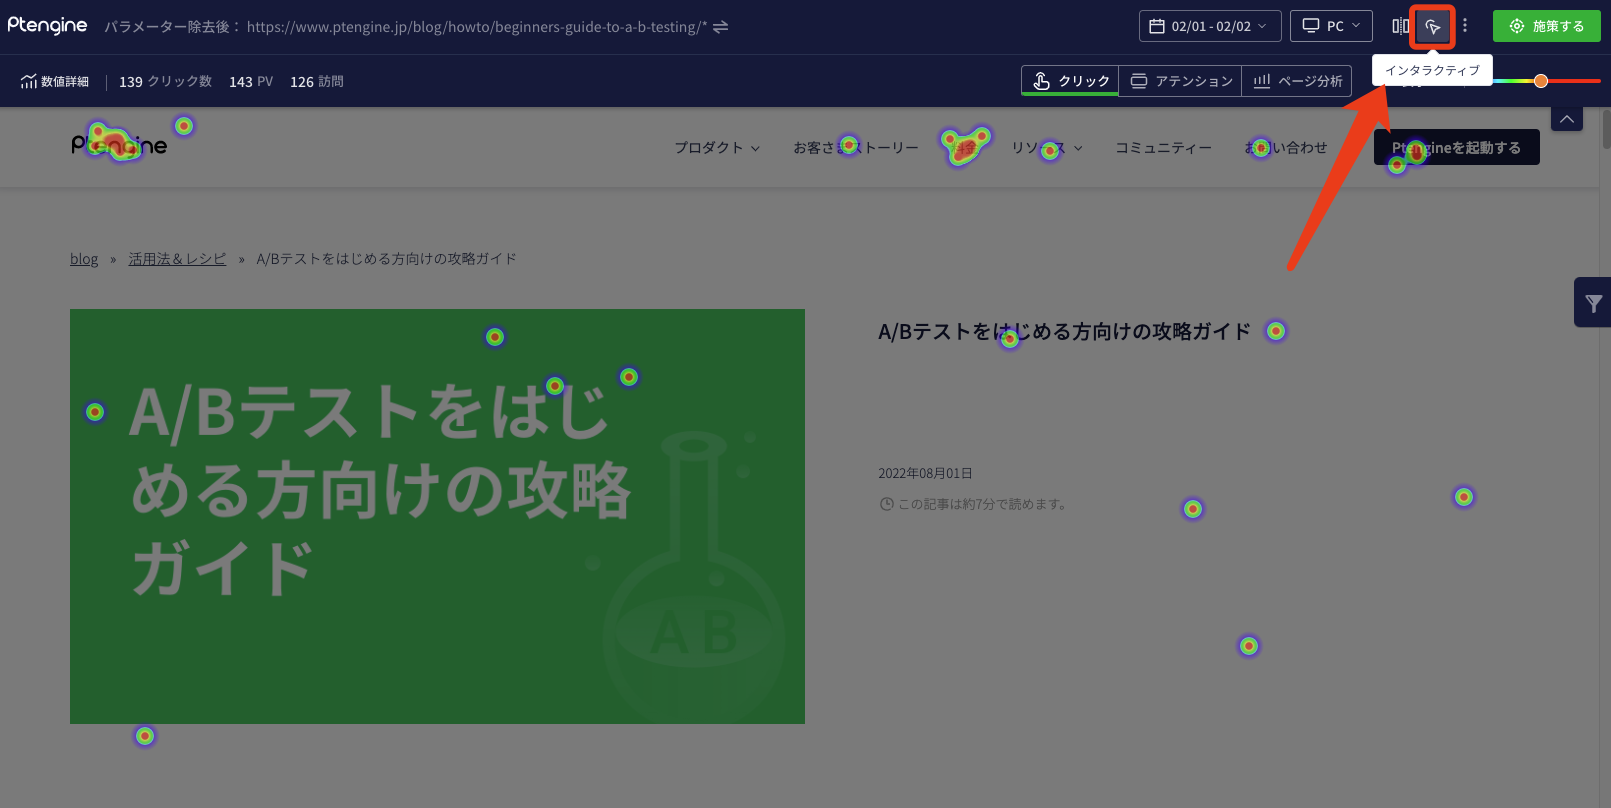Switch to the クリック heatmap tab
This screenshot has width=1611, height=808.
coord(1071,81)
